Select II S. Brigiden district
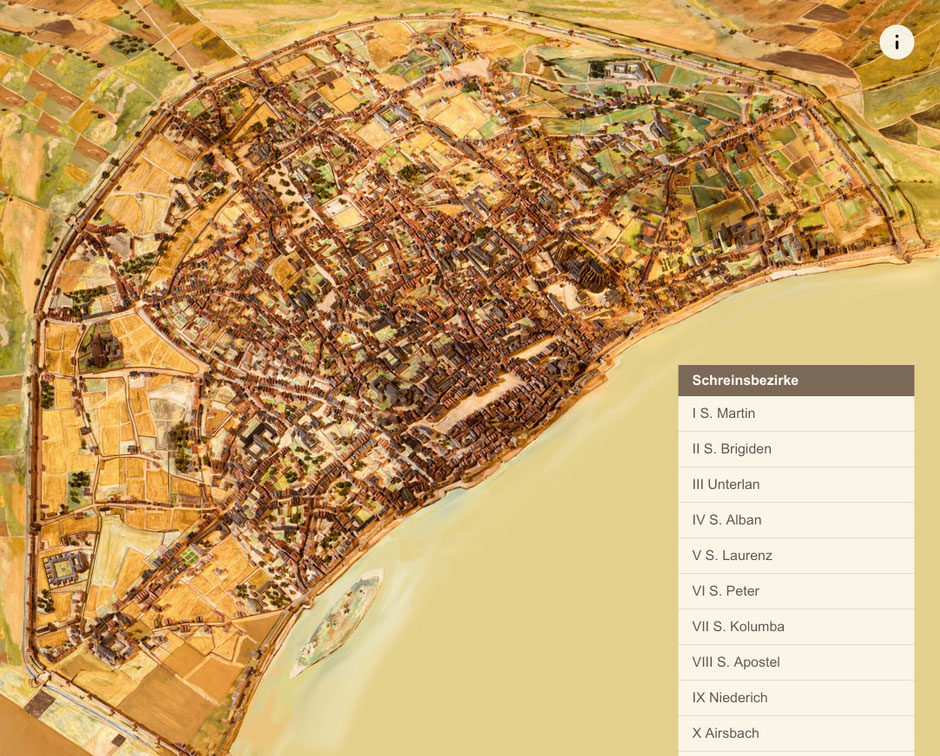940x756 pixels. pyautogui.click(x=796, y=449)
